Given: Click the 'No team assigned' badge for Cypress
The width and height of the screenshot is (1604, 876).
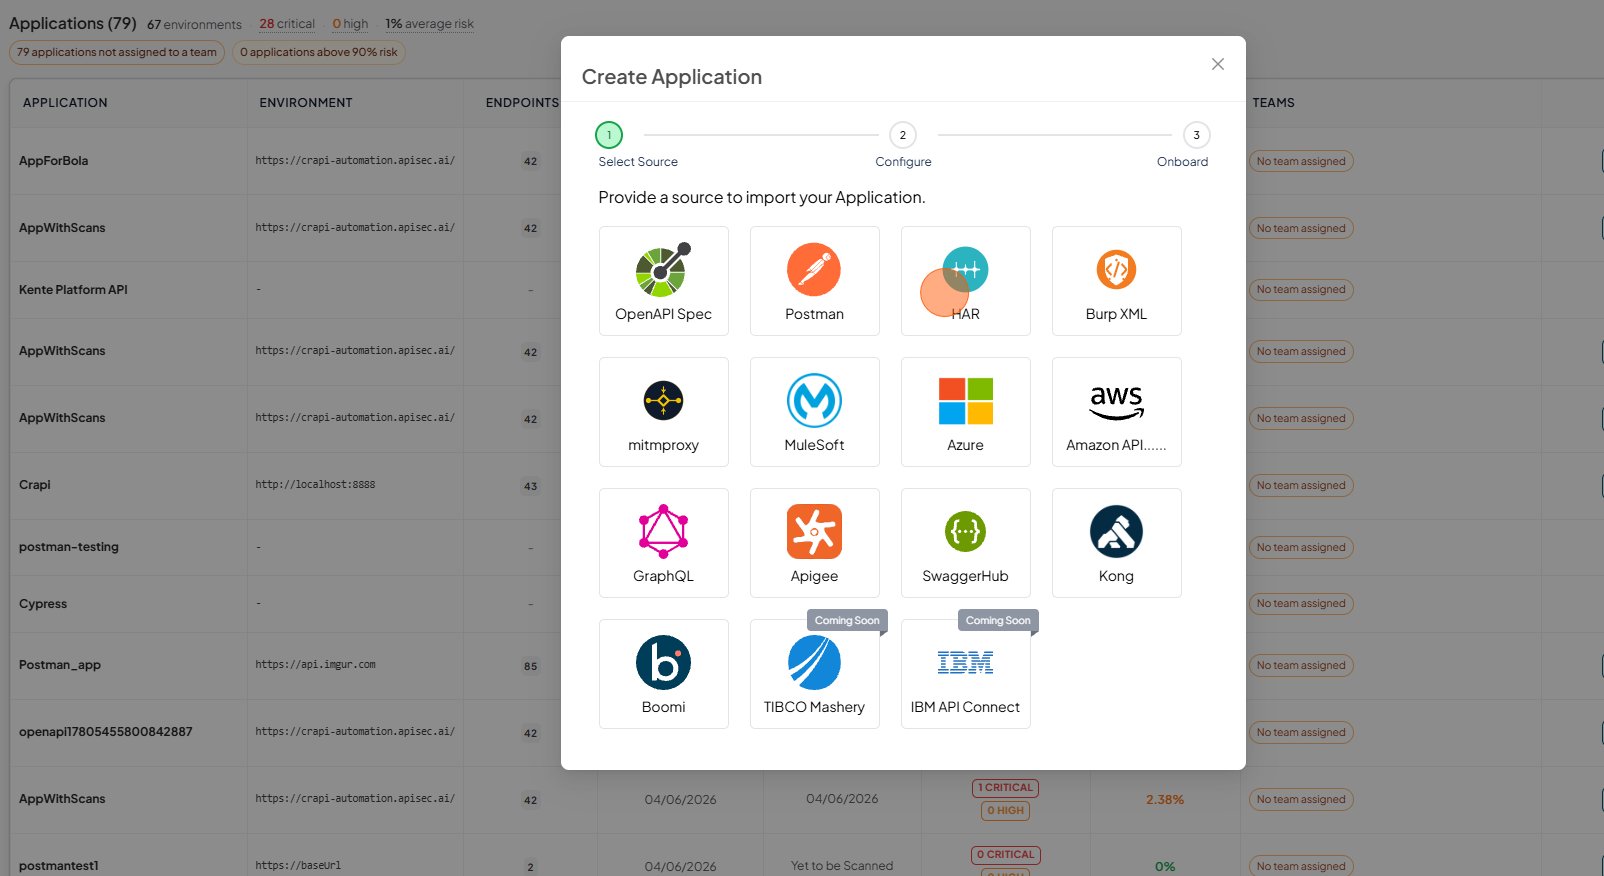Looking at the screenshot, I should tap(1301, 603).
